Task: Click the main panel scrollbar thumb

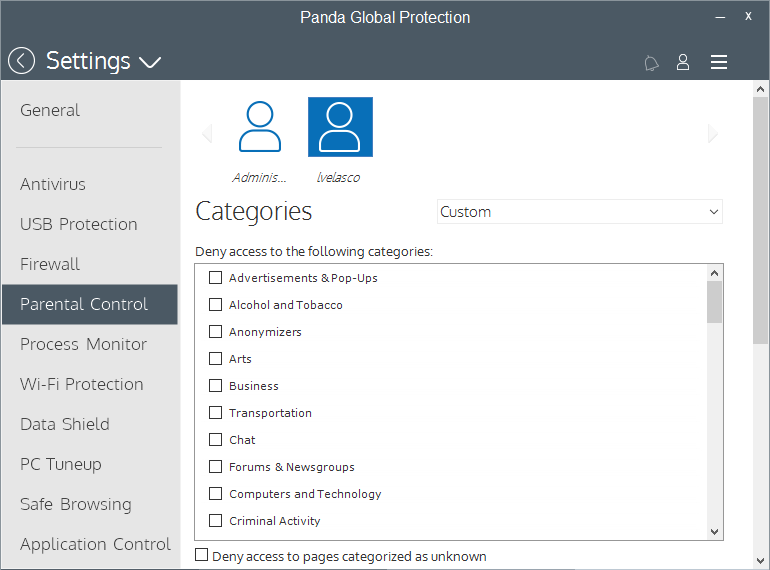Action: [760, 220]
